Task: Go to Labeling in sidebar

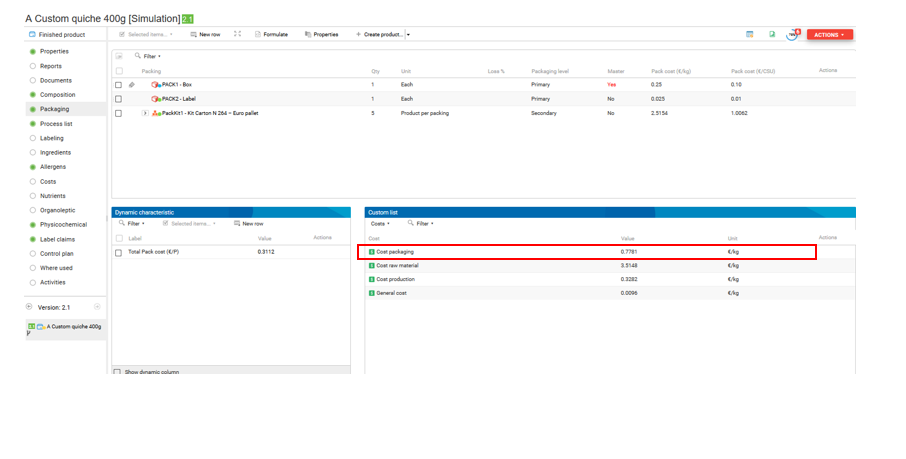Action: pyautogui.click(x=51, y=138)
